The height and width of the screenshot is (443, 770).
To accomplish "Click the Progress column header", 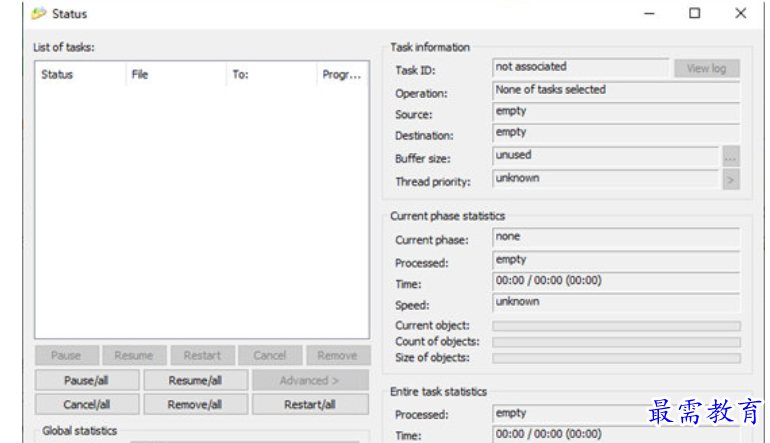I will point(340,75).
